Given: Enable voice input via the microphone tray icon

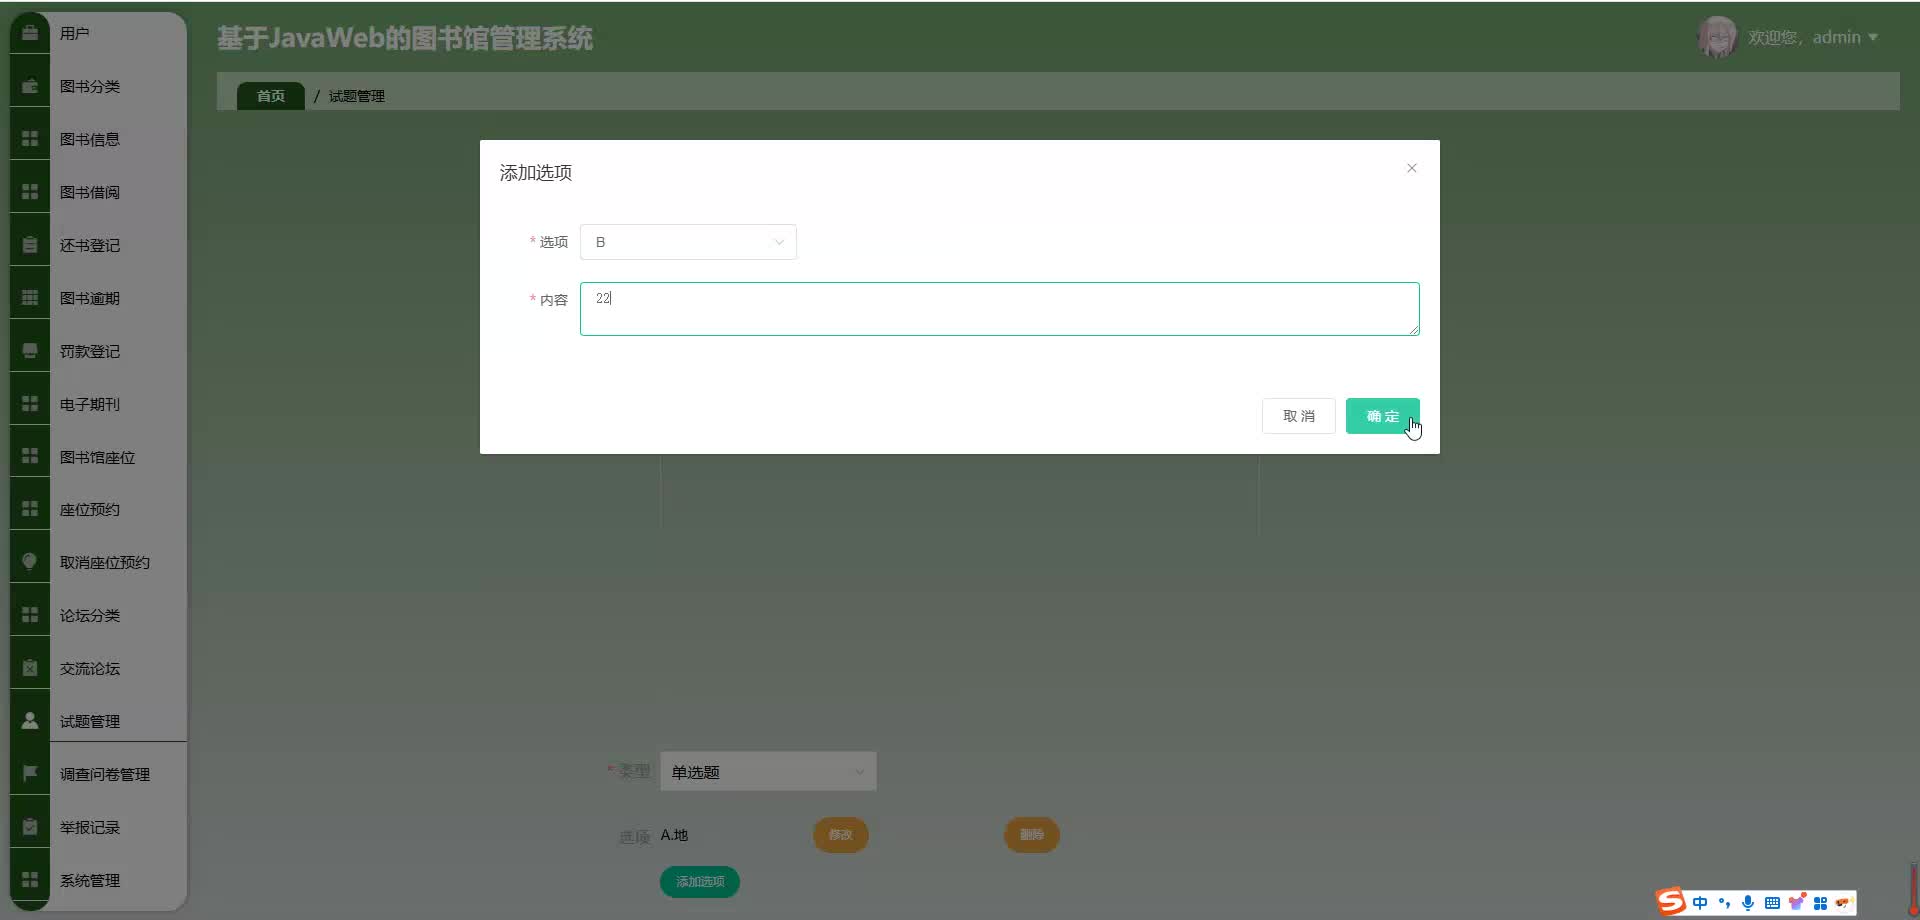Looking at the screenshot, I should tap(1747, 902).
